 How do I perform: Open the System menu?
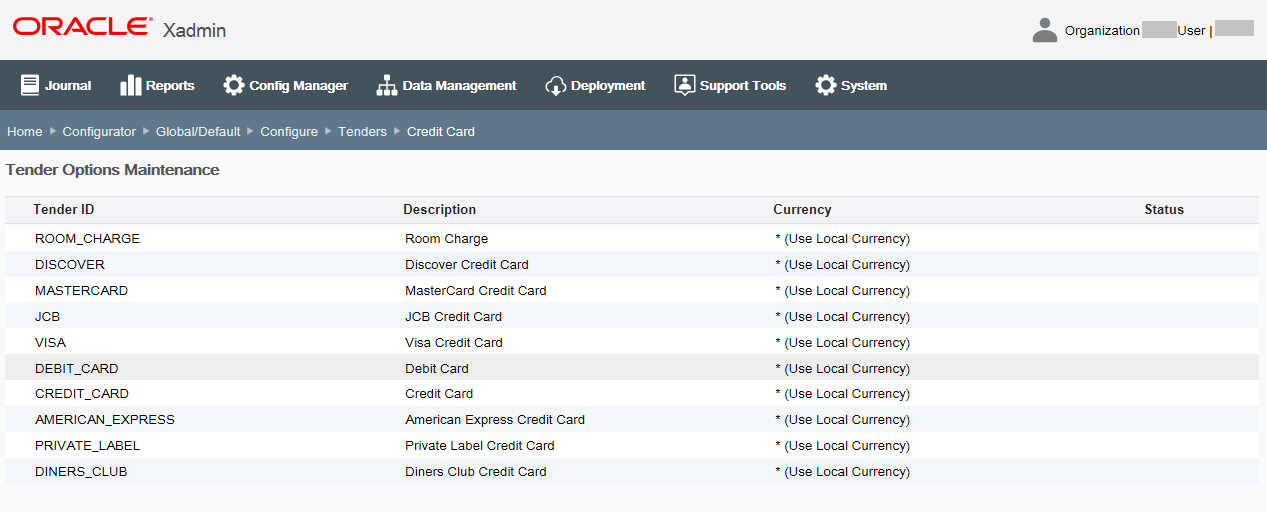851,85
